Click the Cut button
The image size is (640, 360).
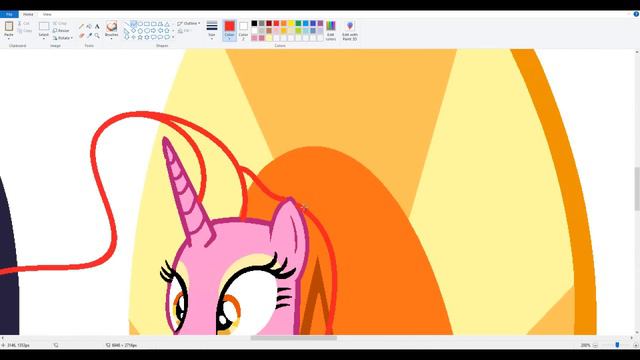(x=24, y=24)
